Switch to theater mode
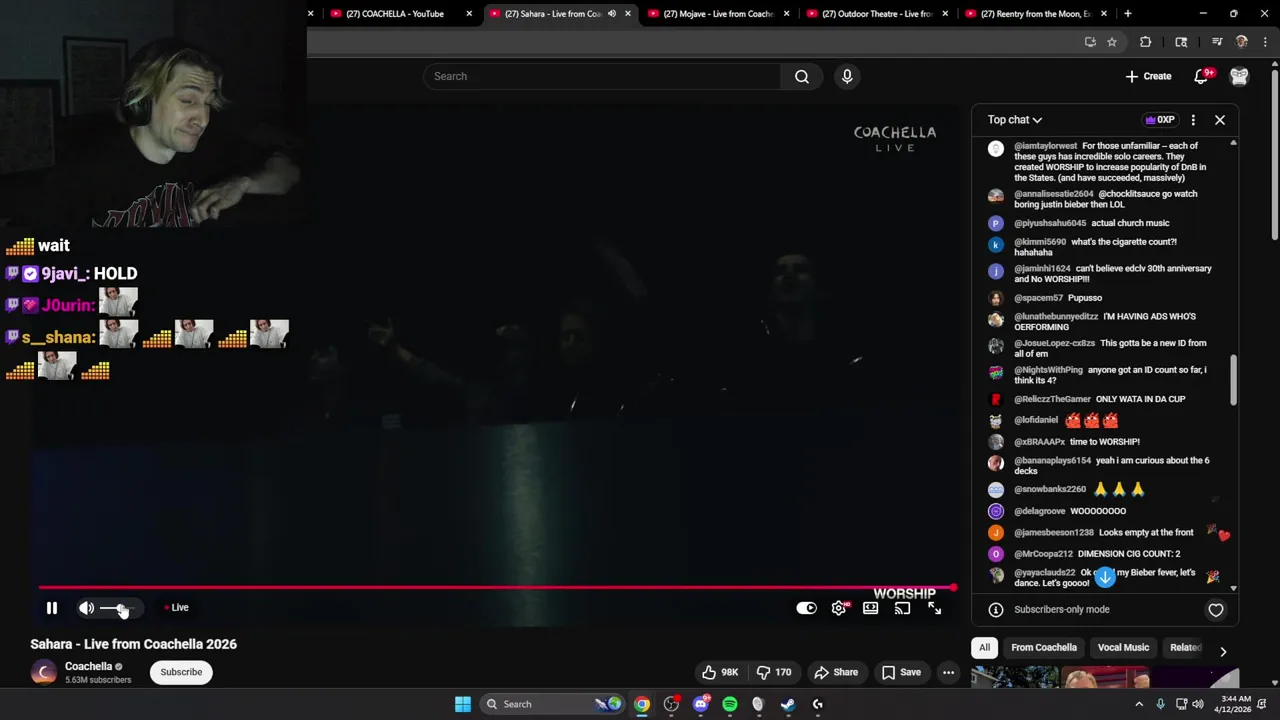The width and height of the screenshot is (1280, 720). pyautogui.click(x=871, y=608)
